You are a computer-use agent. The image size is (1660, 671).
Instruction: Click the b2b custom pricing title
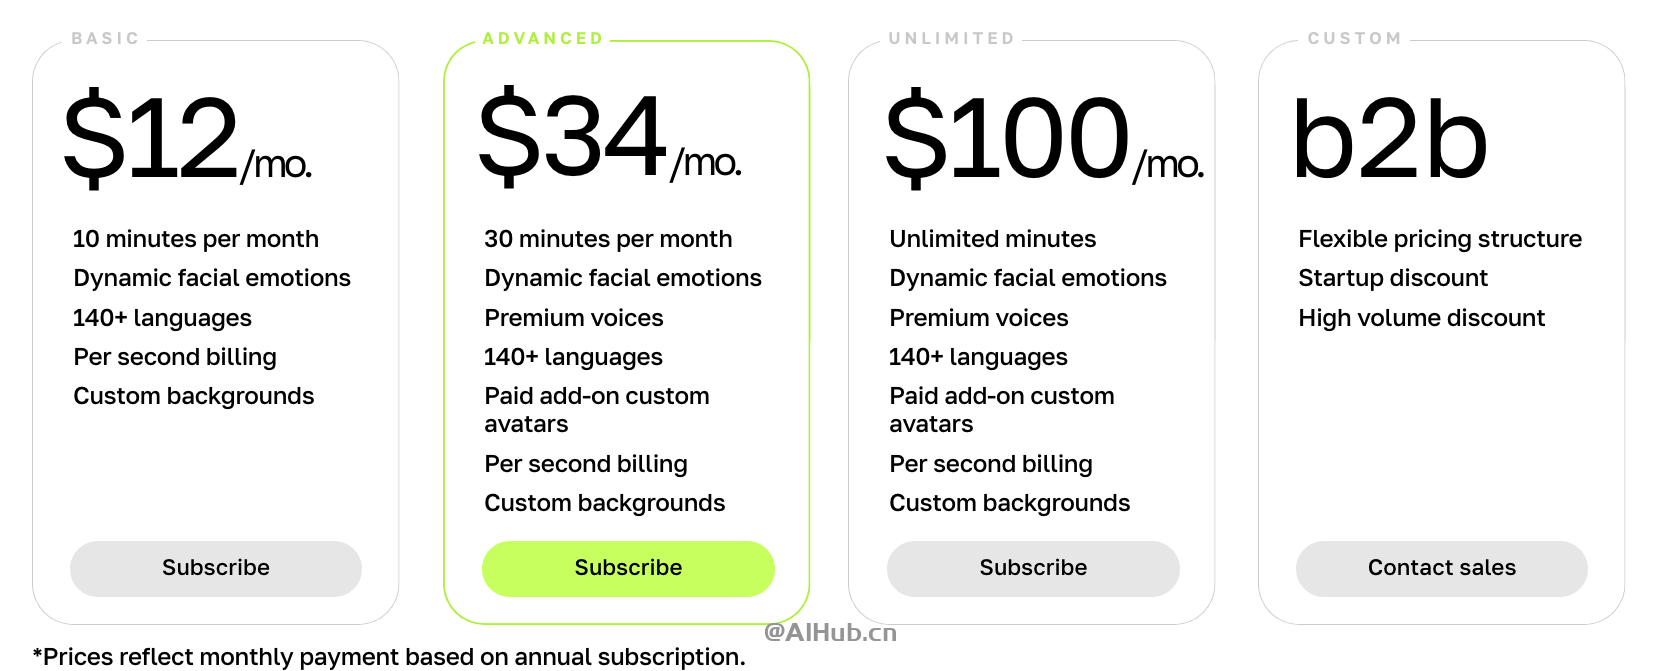point(1389,140)
